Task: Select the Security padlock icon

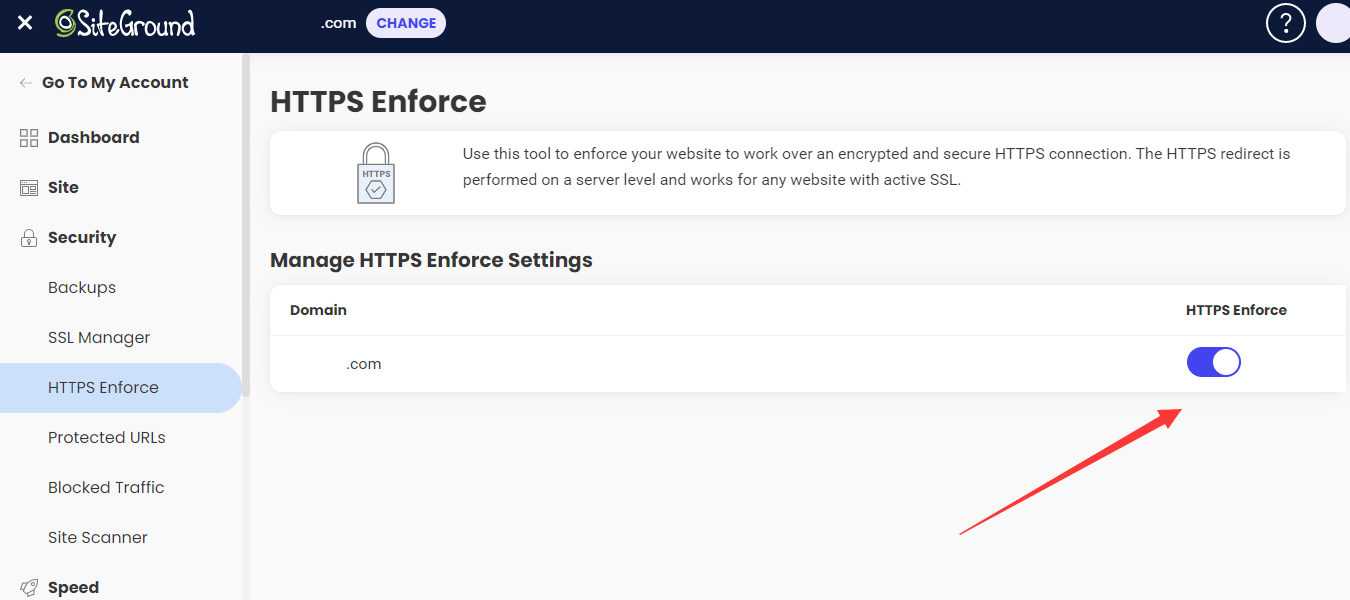Action: 27,237
